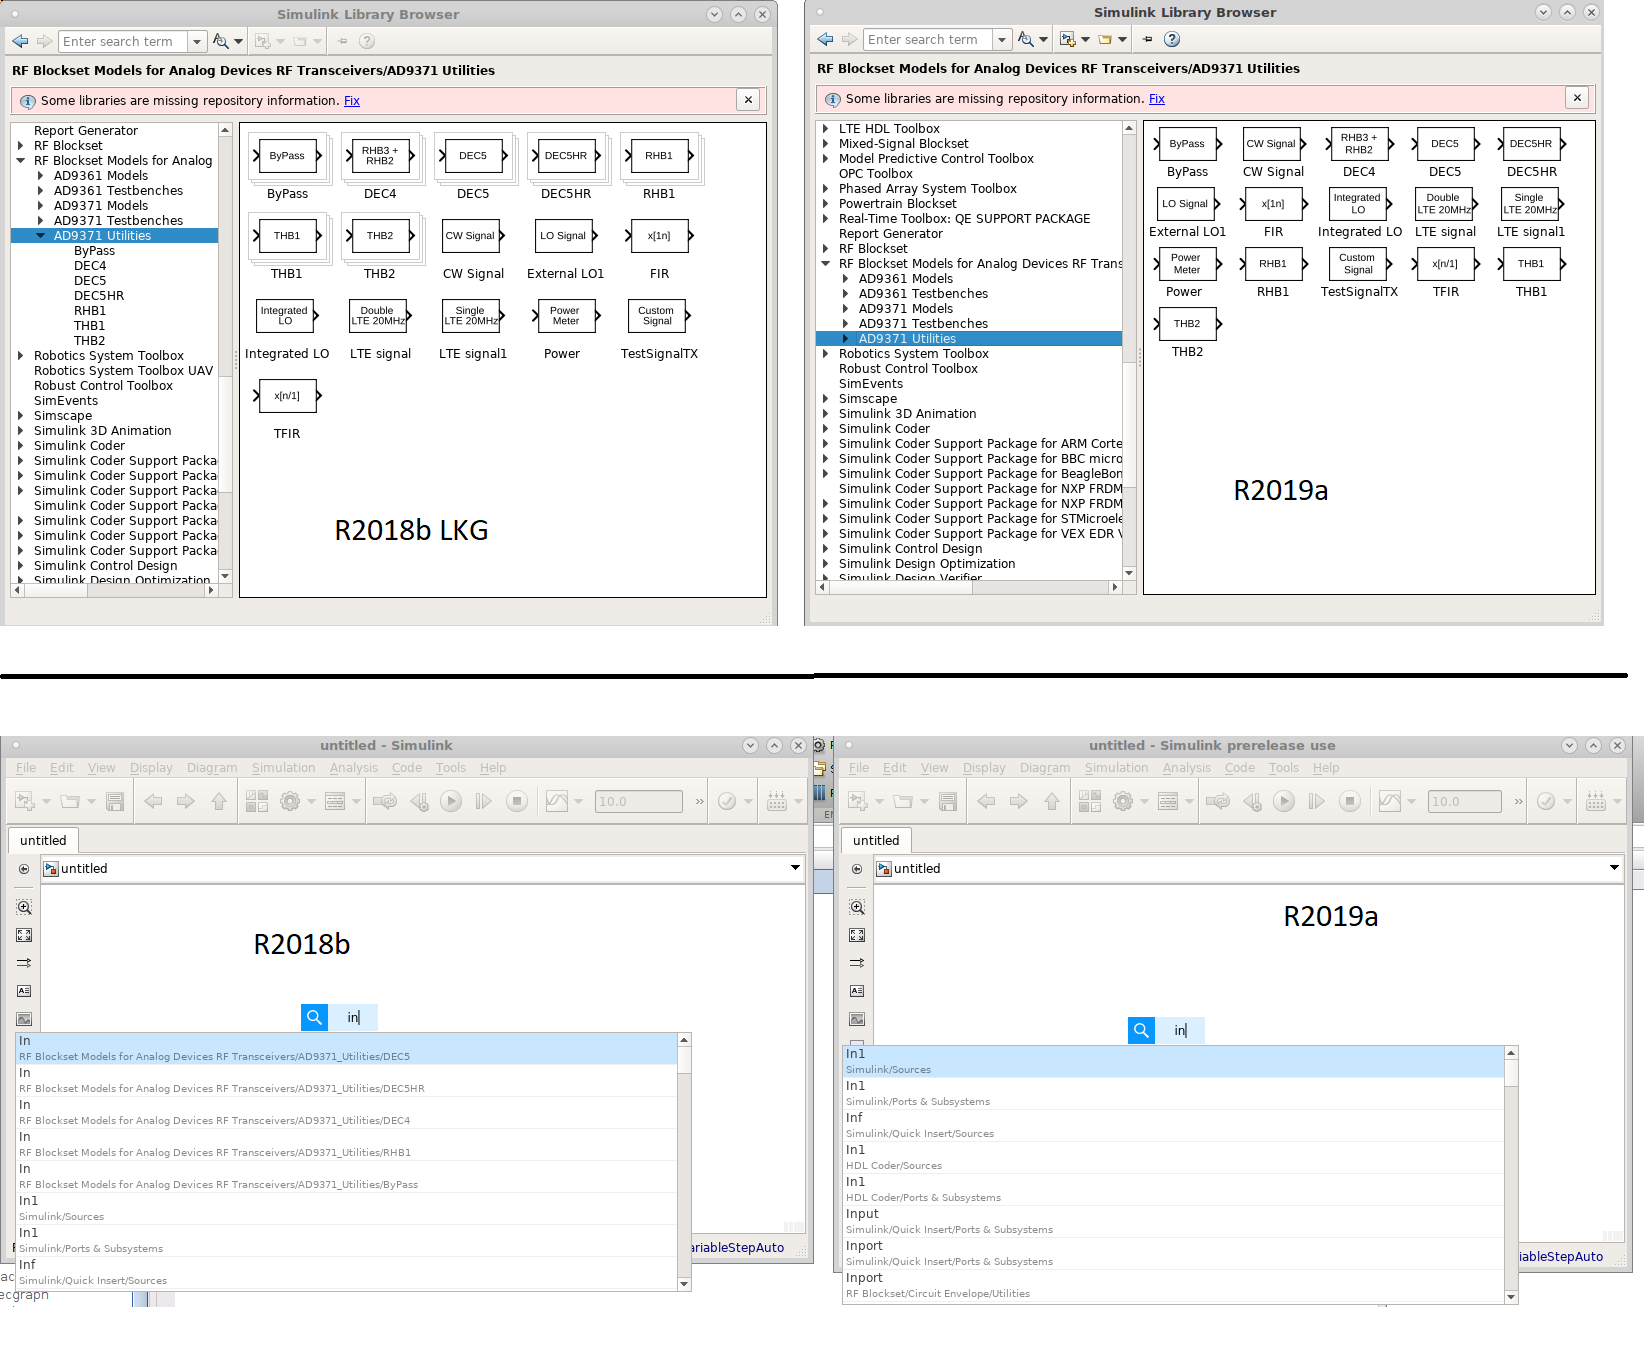
Task: Click the open-folder icon in R2019a Library Browser toolbar
Action: tap(1105, 39)
